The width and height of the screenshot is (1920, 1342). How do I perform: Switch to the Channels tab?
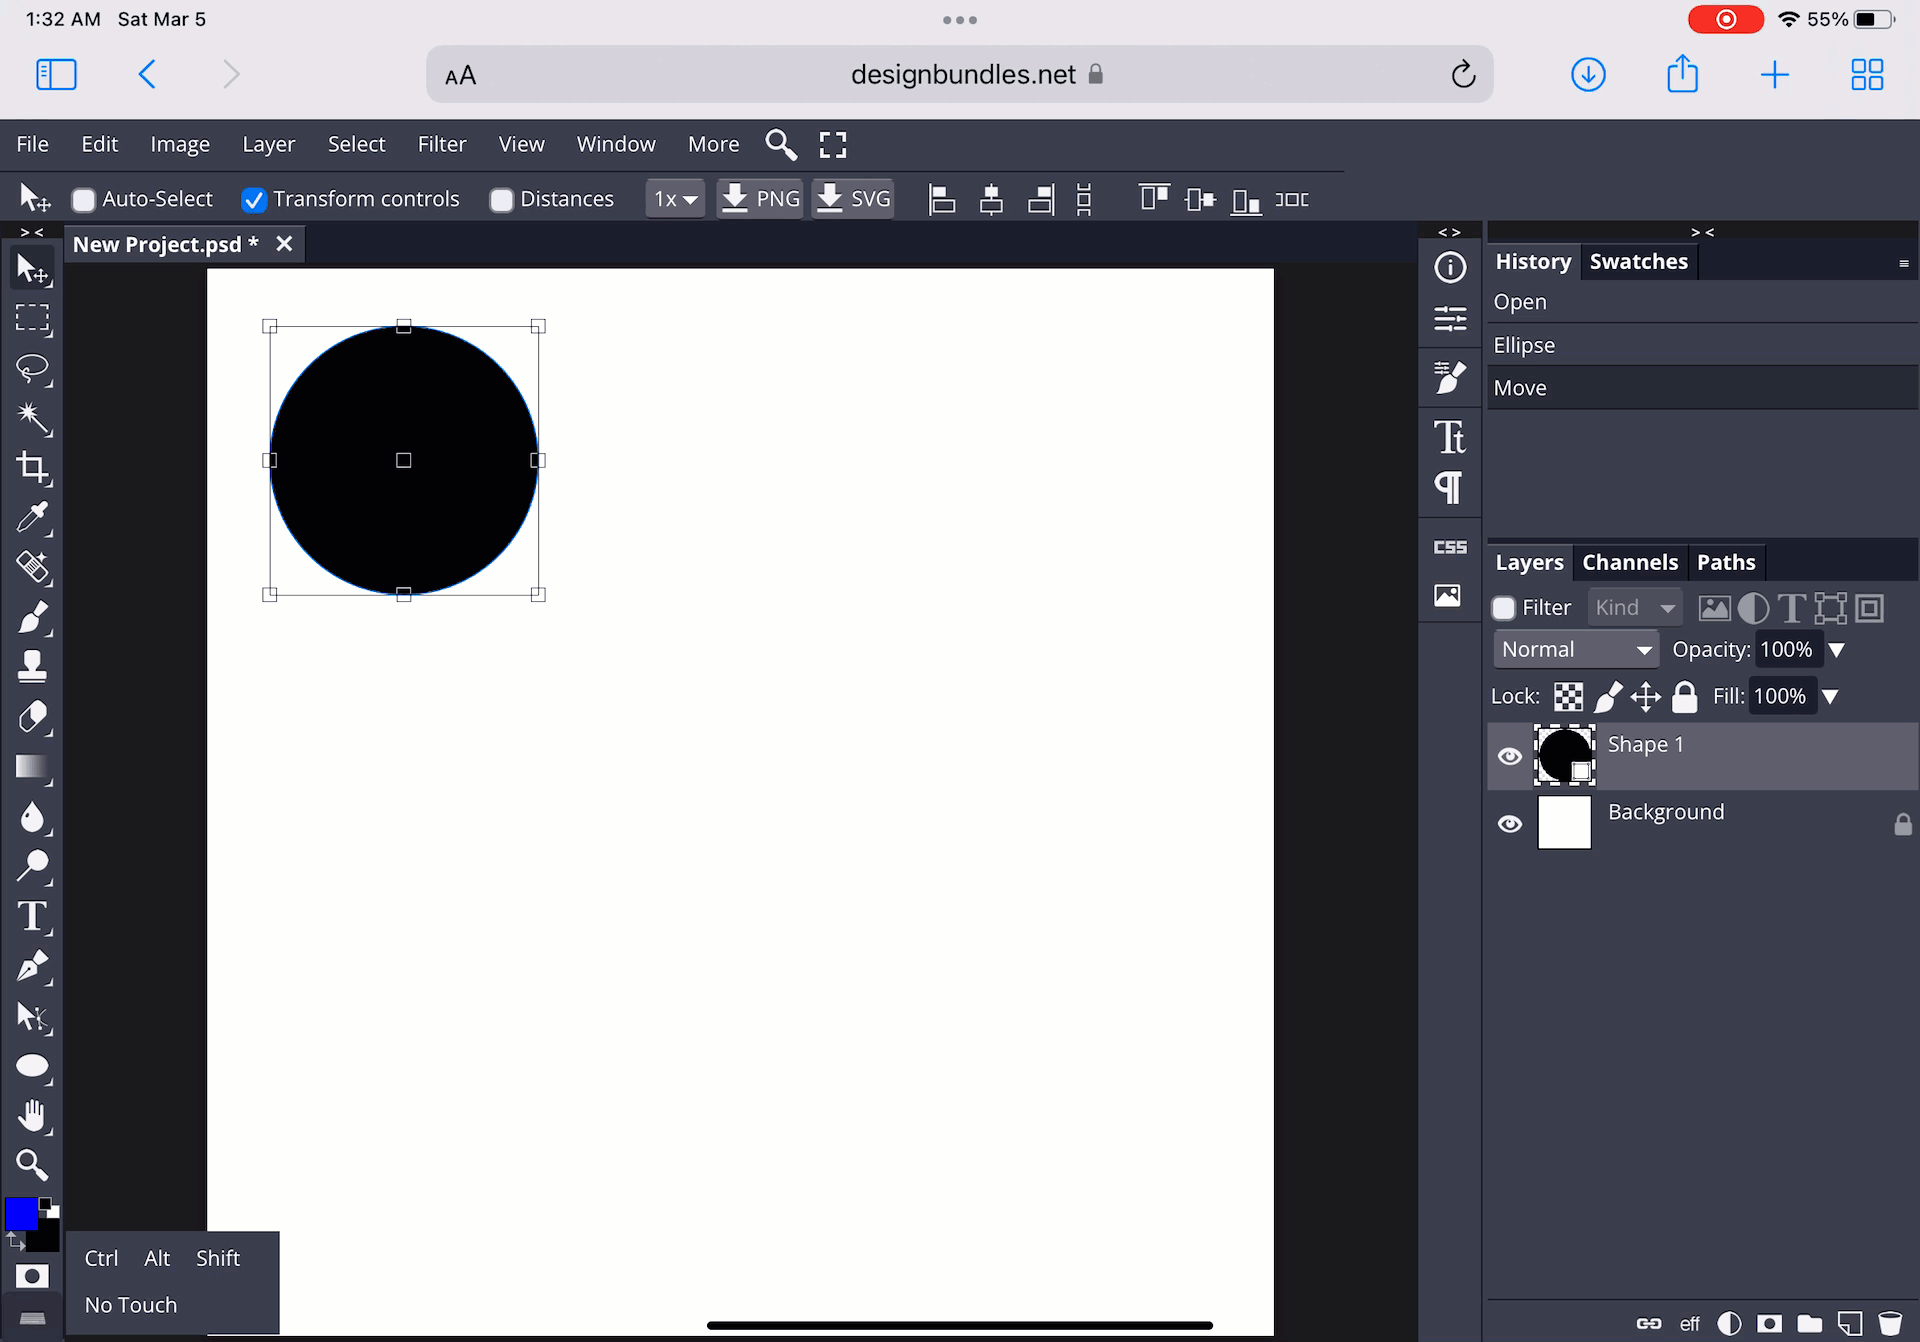(x=1629, y=562)
